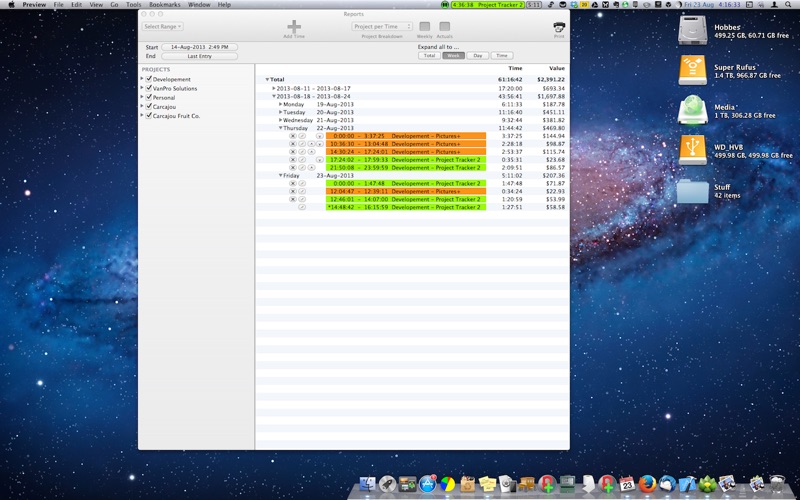Select orange 14:30:24 Pictures+ time bar
Image resolution: width=800 pixels, height=500 pixels.
[x=406, y=152]
